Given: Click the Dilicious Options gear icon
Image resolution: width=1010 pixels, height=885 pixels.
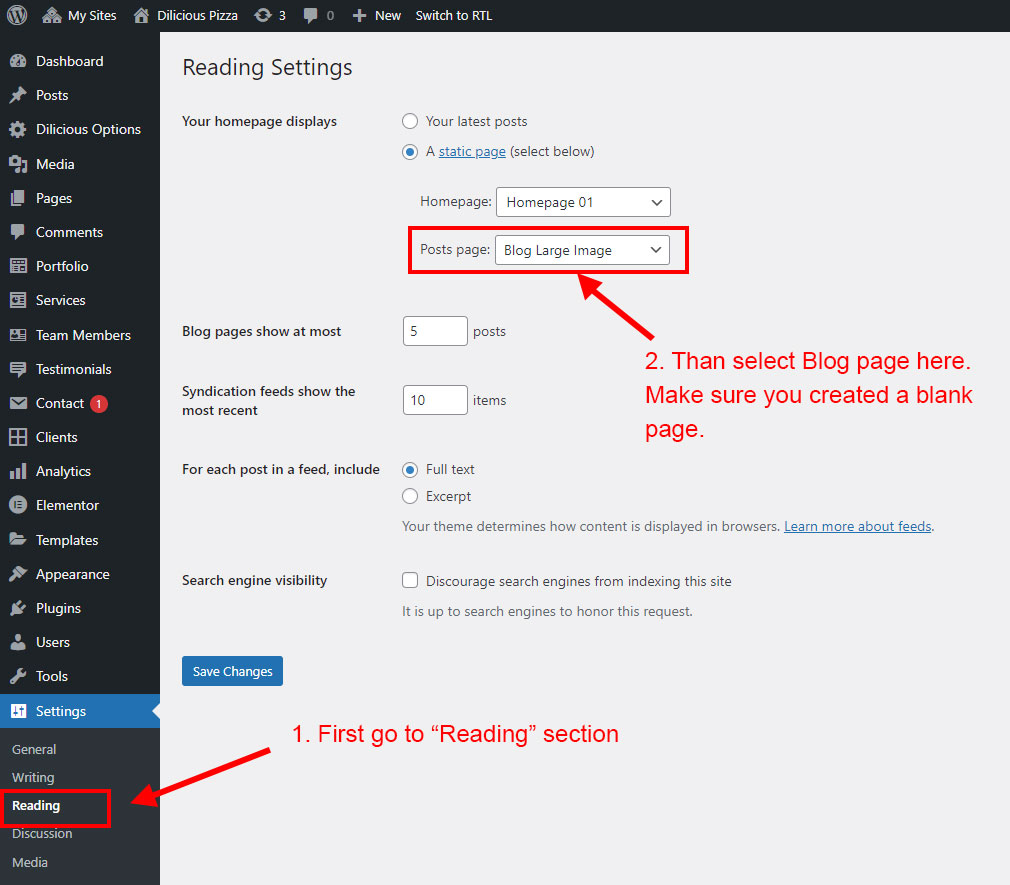Looking at the screenshot, I should (18, 129).
